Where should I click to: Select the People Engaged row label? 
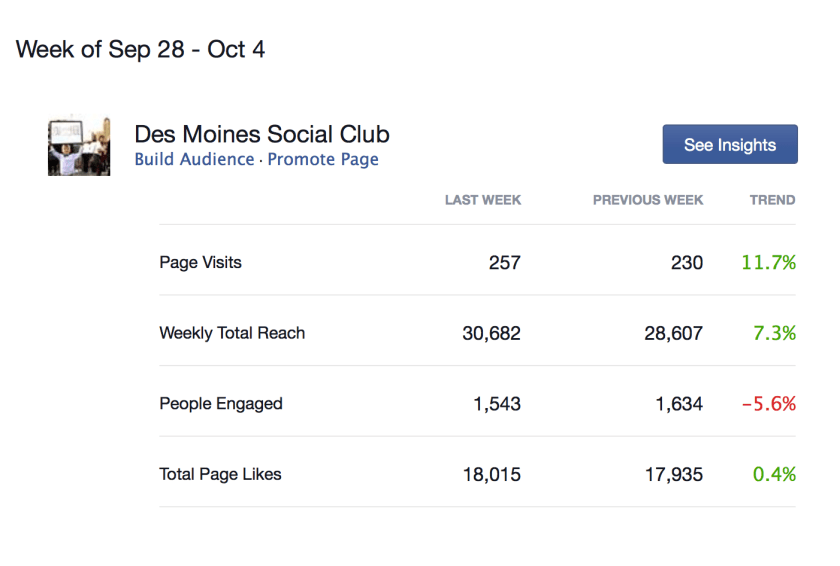[x=221, y=404]
